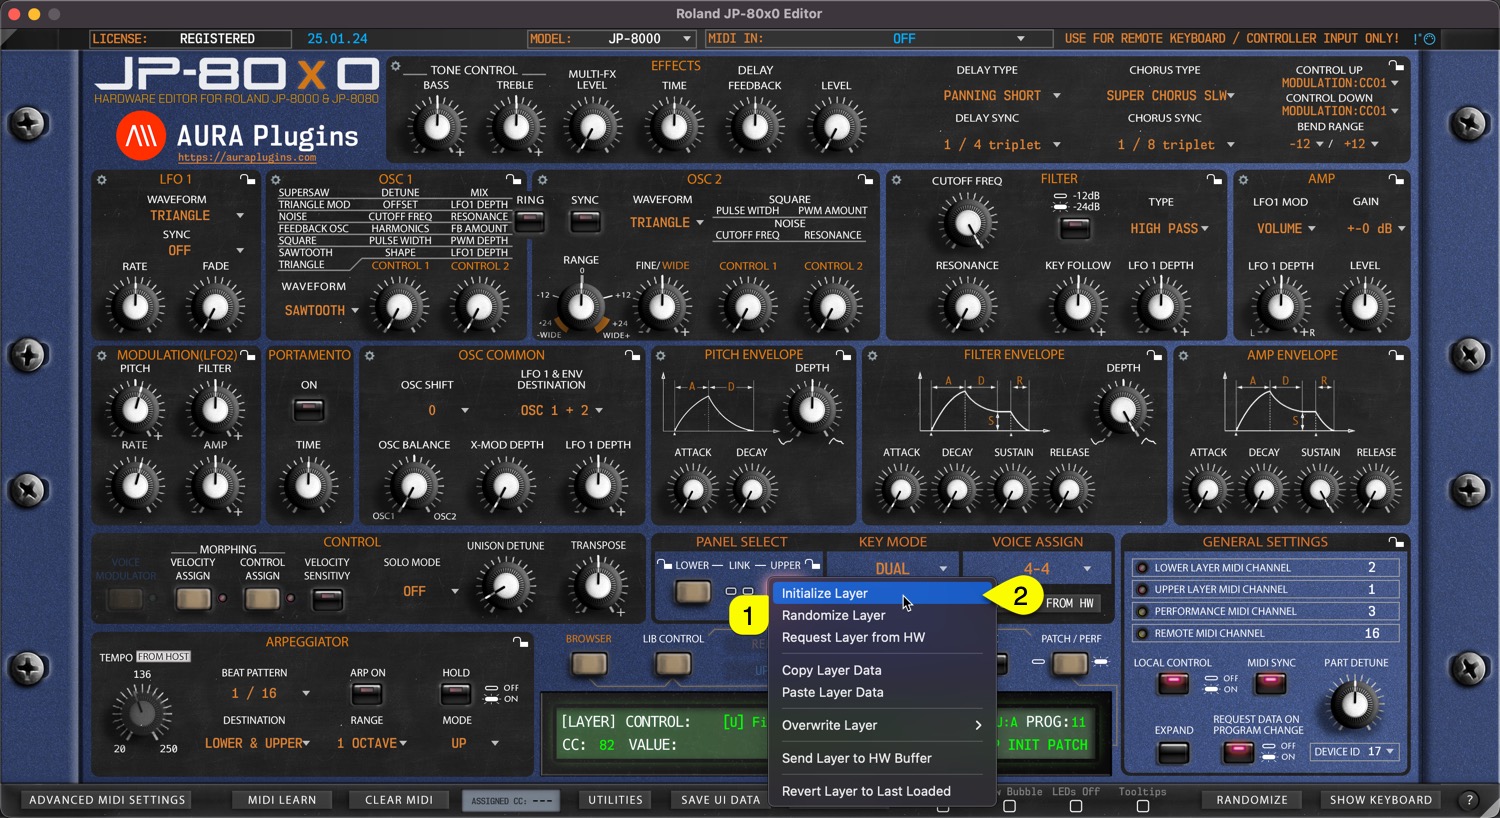Choose Copy Layer Data menu item
The image size is (1500, 818).
[831, 671]
